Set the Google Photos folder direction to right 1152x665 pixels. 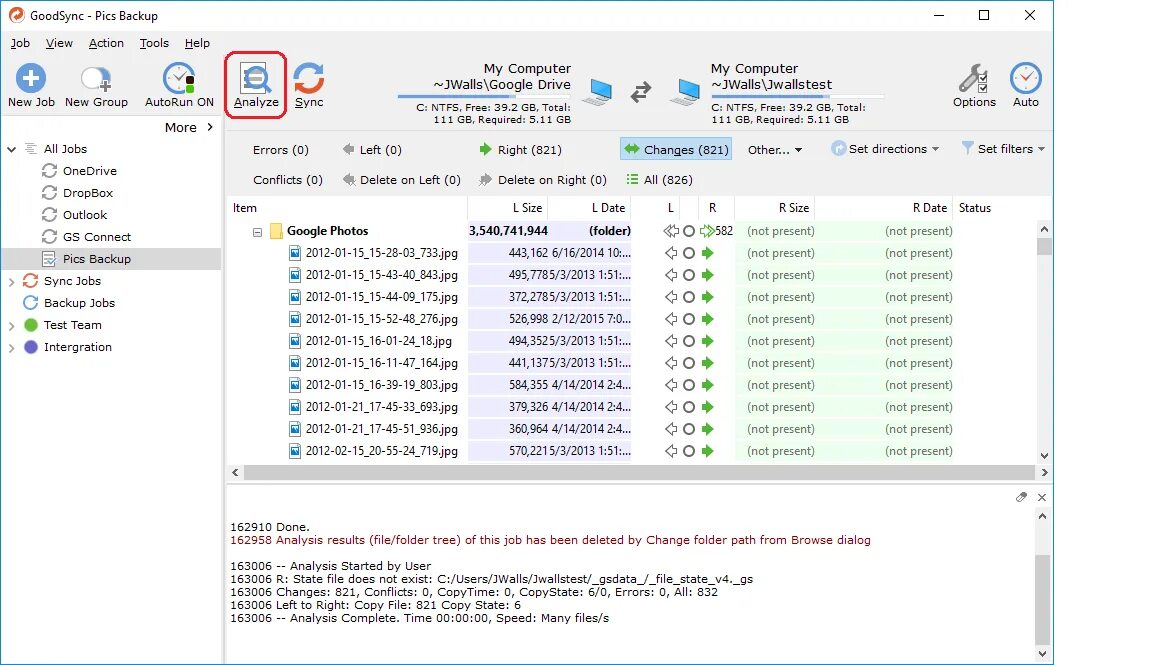click(707, 231)
